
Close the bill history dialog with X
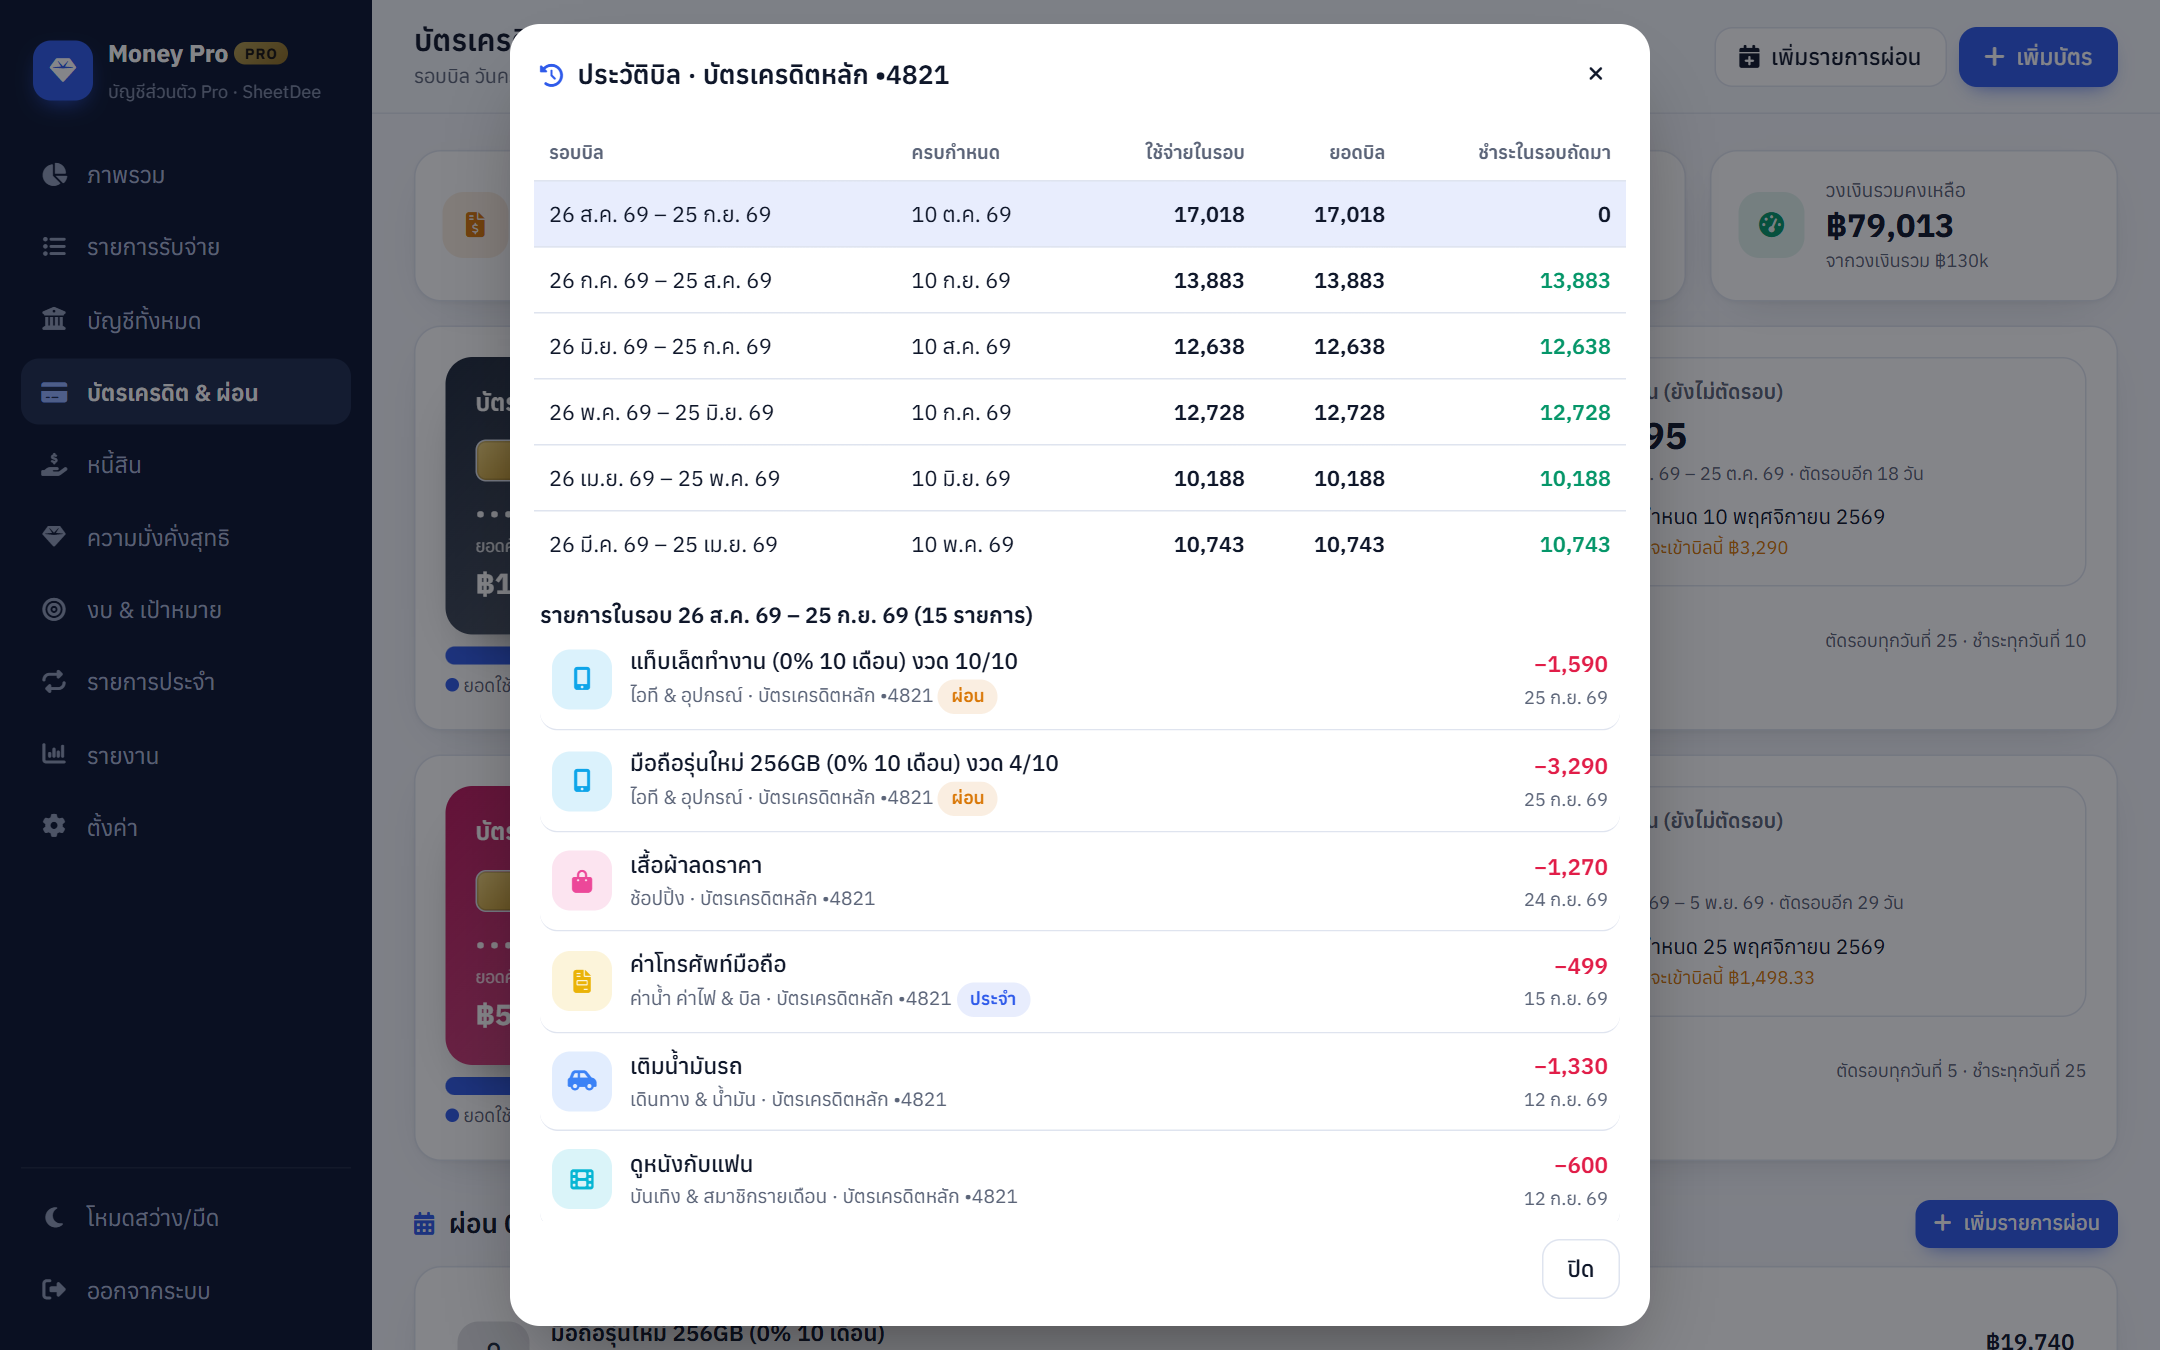(x=1595, y=74)
